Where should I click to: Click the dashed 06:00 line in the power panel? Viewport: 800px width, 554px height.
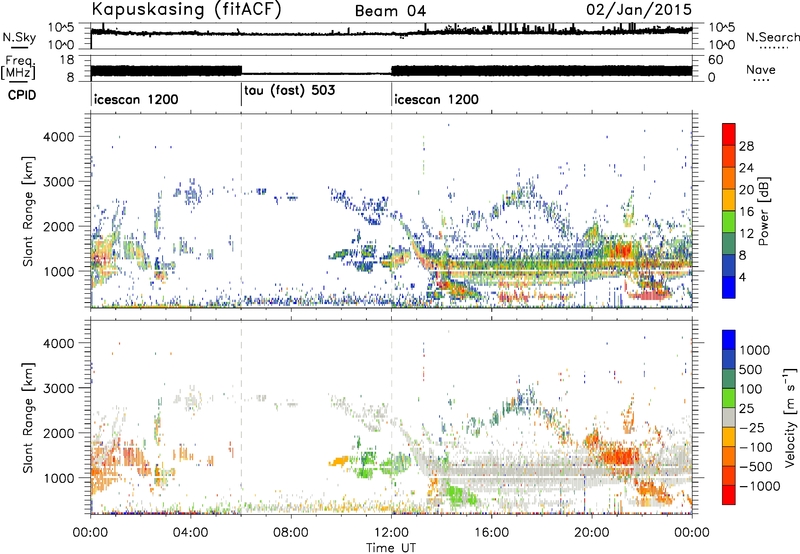241,210
